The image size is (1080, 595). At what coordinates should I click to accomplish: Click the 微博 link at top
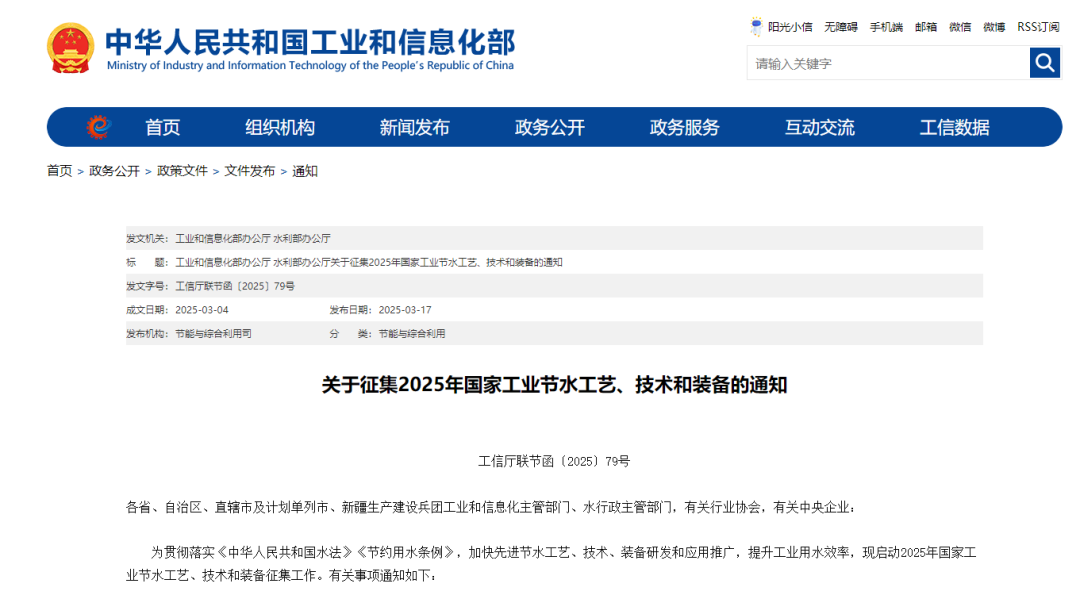click(x=994, y=27)
